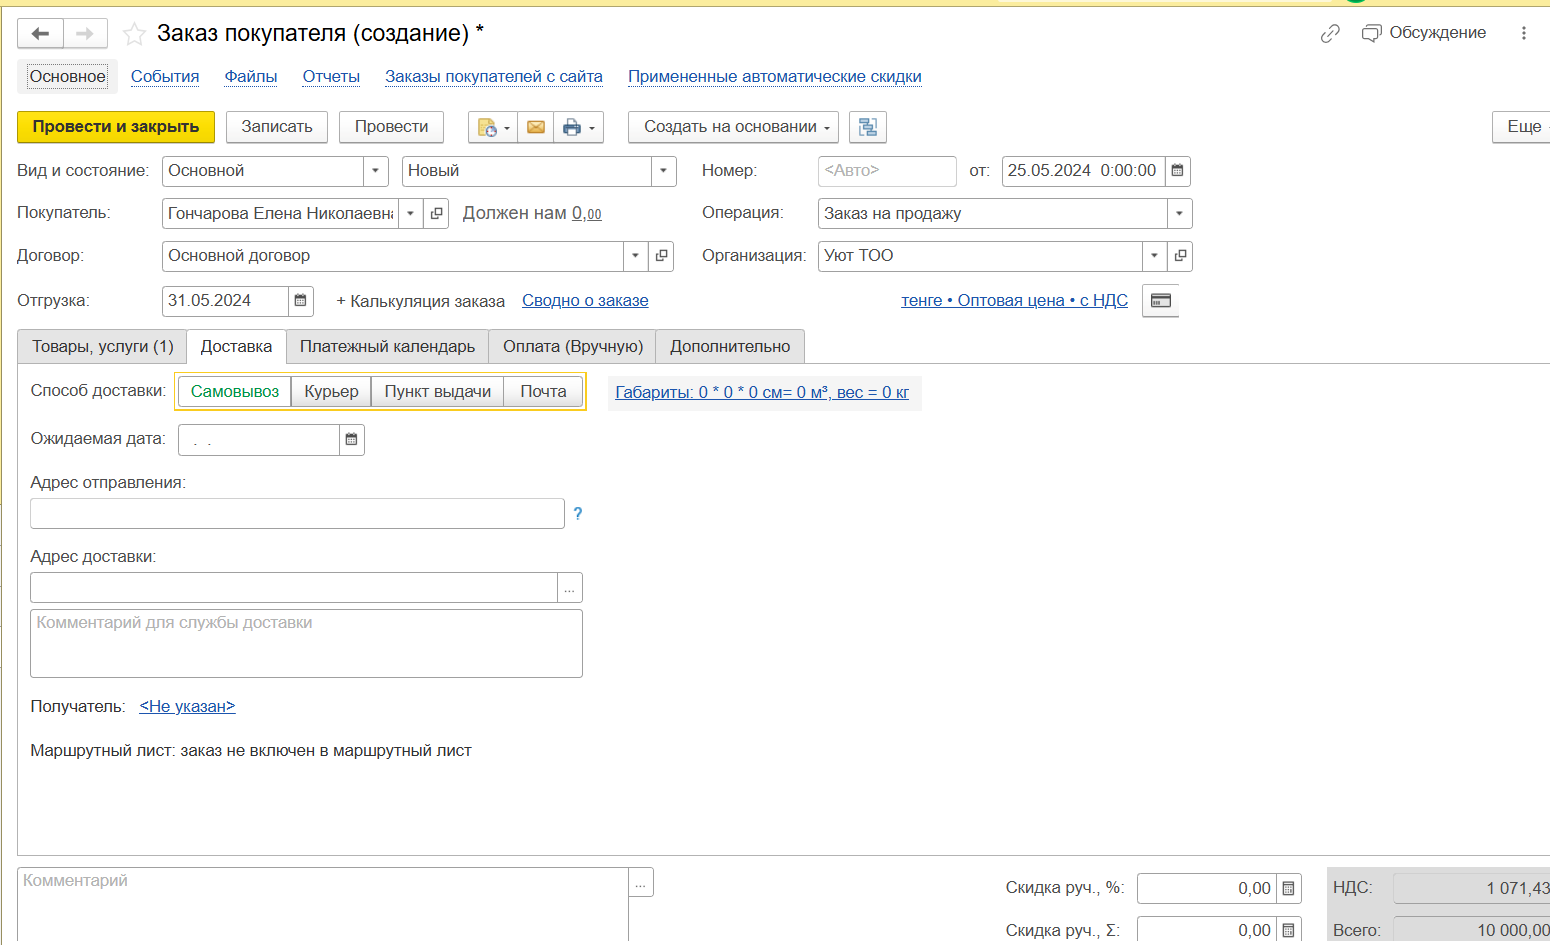The image size is (1550, 945).
Task: Switch to the Товары, услуги tab
Action: (102, 347)
